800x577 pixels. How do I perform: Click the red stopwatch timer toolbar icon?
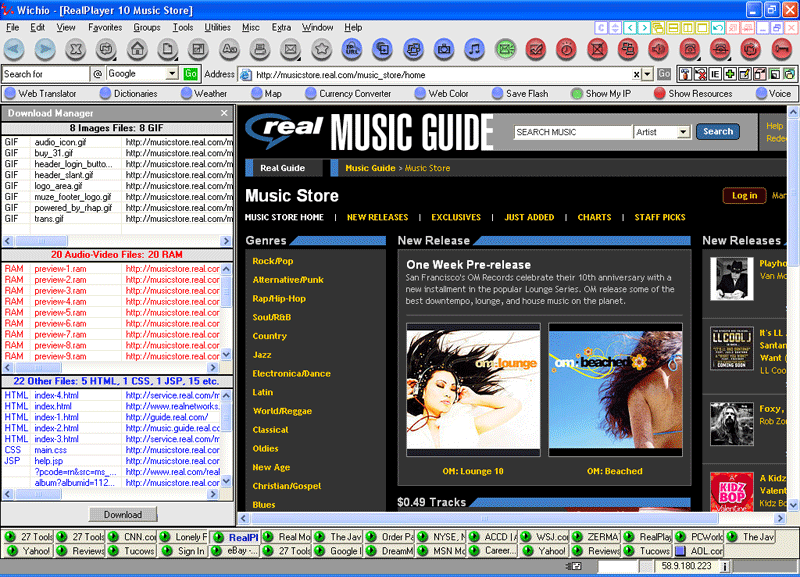pos(566,49)
